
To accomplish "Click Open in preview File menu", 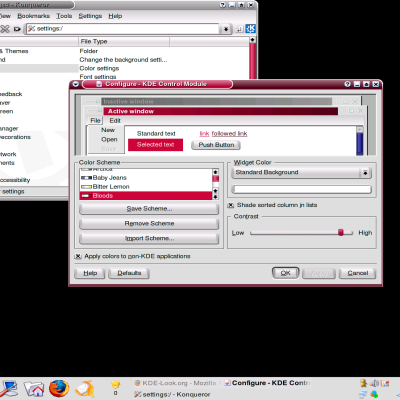I will tap(109, 140).
